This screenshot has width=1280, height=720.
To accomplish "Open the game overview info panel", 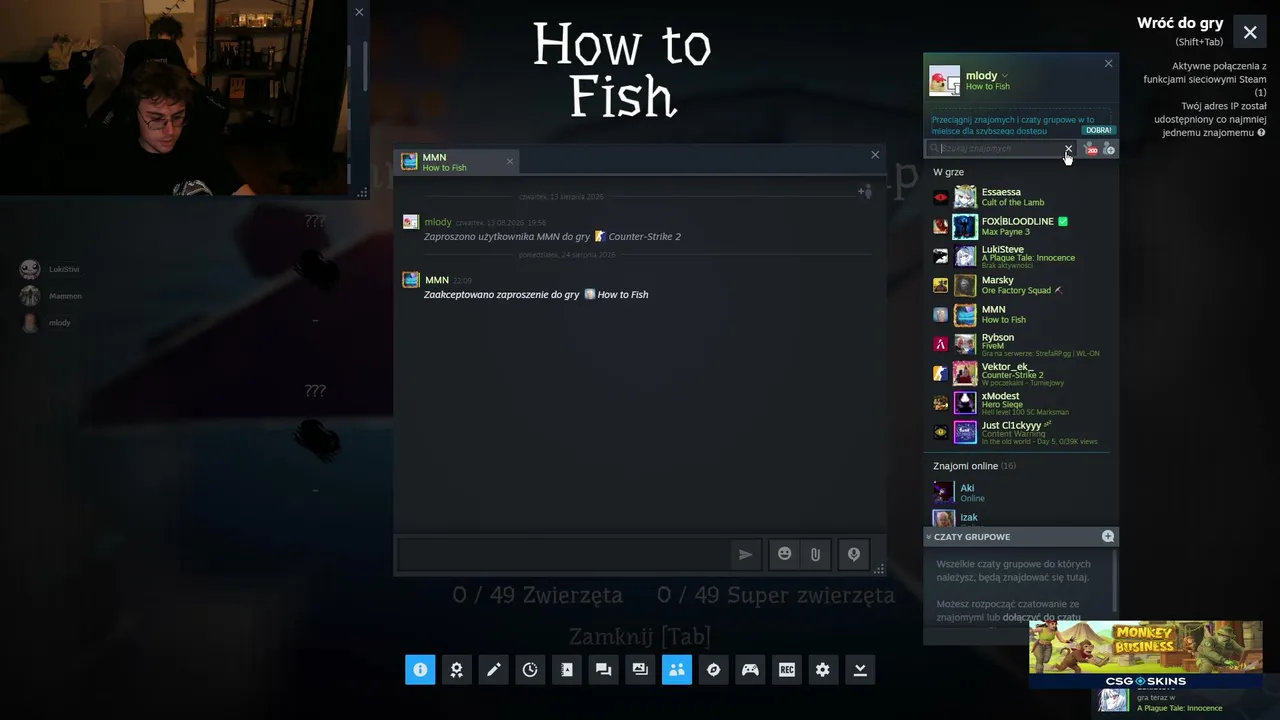I will coord(420,670).
